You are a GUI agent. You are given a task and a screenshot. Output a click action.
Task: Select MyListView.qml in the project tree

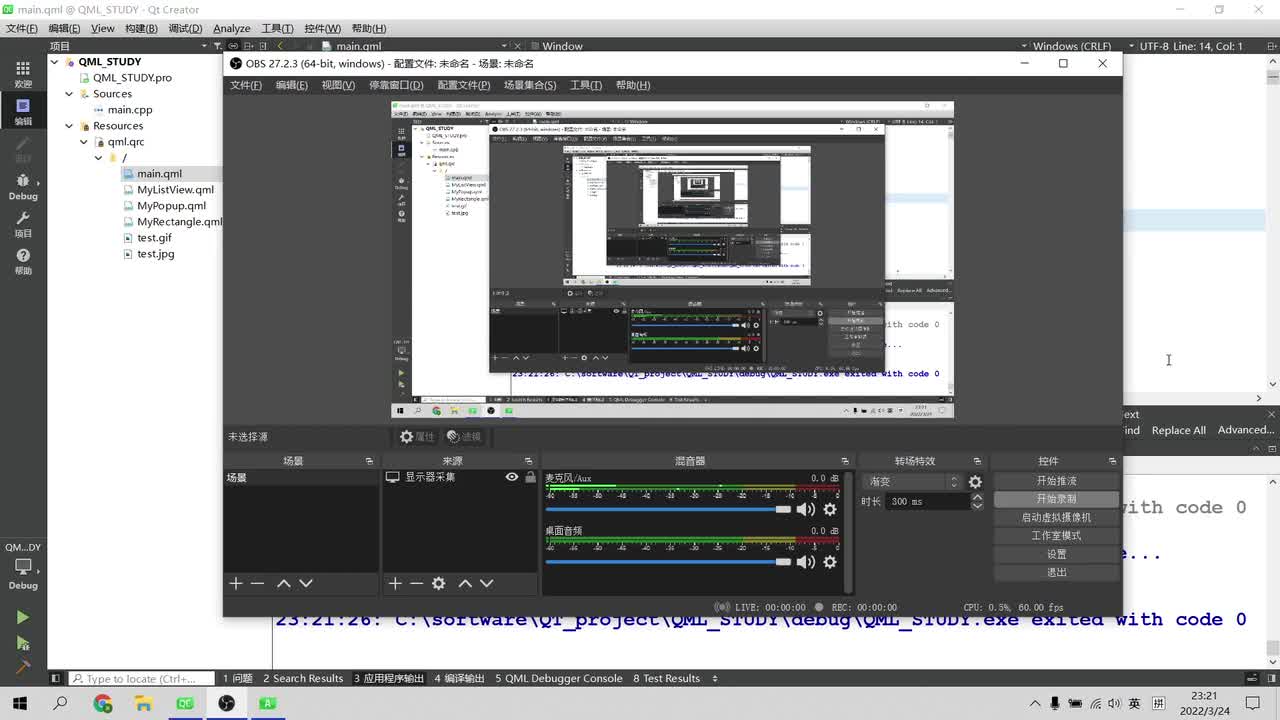pos(175,190)
